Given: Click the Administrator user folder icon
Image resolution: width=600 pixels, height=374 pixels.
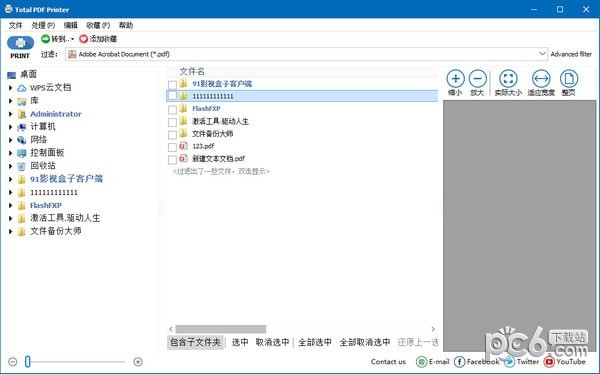Looking at the screenshot, I should point(22,114).
